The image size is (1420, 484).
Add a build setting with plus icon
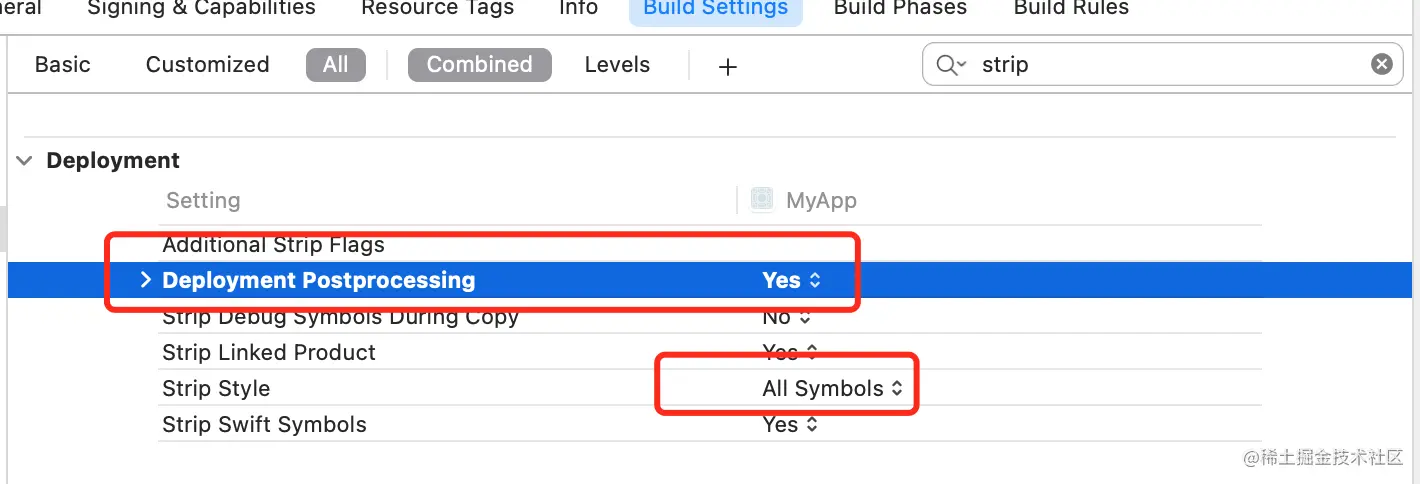pyautogui.click(x=728, y=66)
